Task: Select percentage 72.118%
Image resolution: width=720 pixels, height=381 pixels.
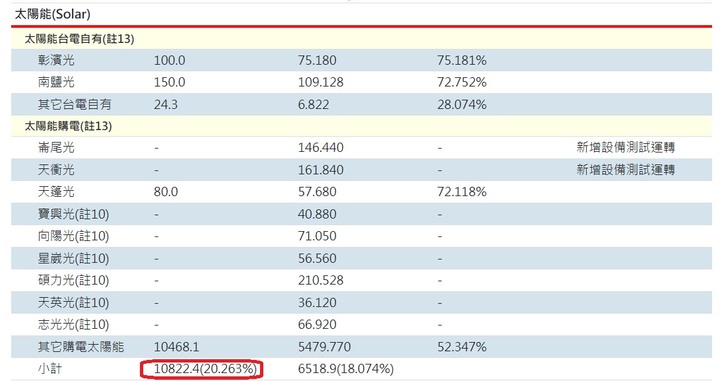Action: click(461, 191)
